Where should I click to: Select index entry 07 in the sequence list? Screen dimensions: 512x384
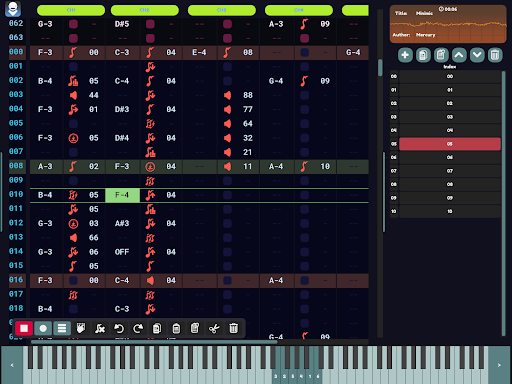click(450, 171)
